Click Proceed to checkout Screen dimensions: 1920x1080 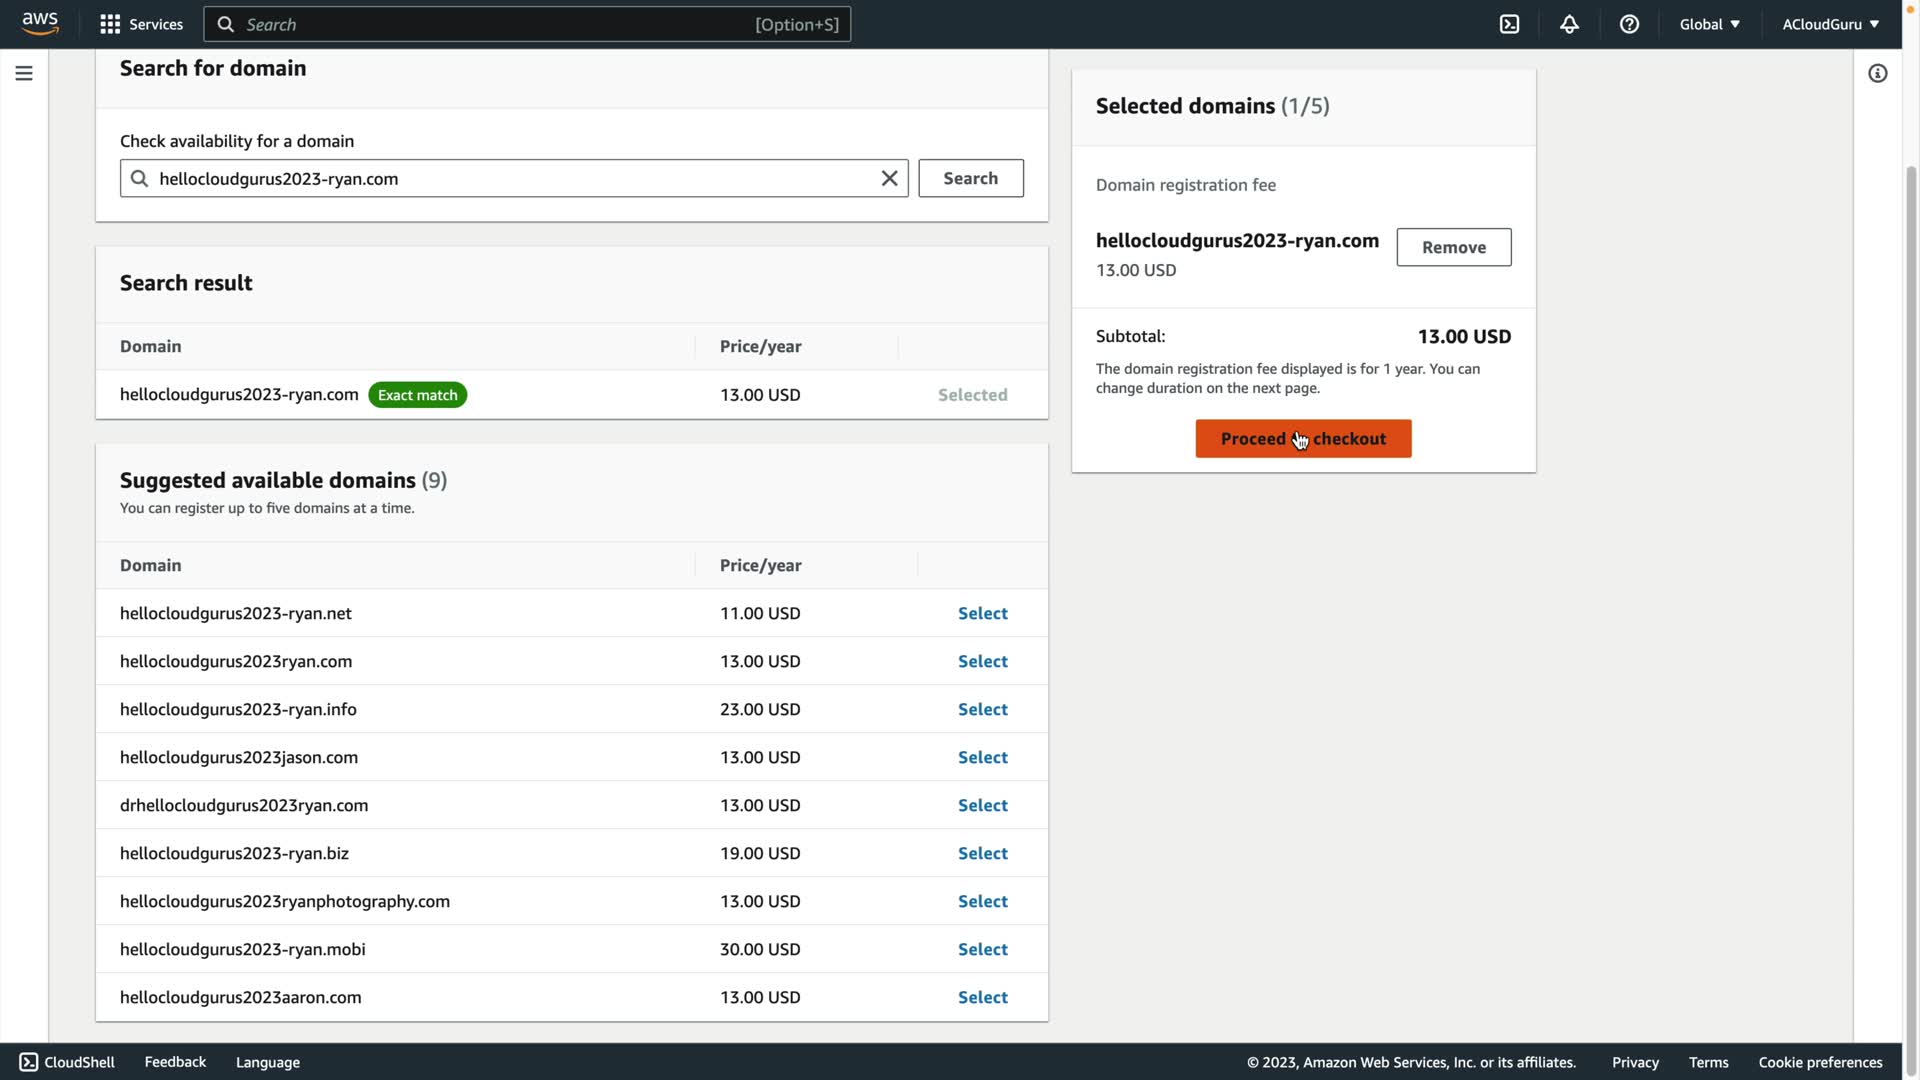[x=1303, y=439]
